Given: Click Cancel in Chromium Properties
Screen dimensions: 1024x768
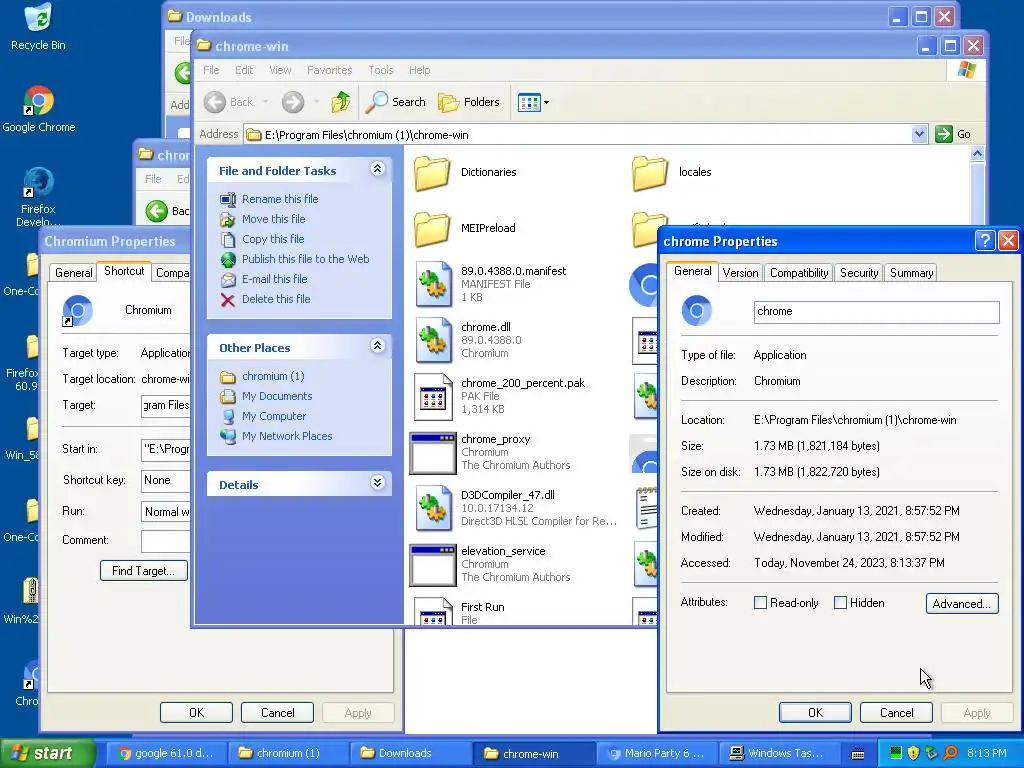Looking at the screenshot, I should click(278, 712).
